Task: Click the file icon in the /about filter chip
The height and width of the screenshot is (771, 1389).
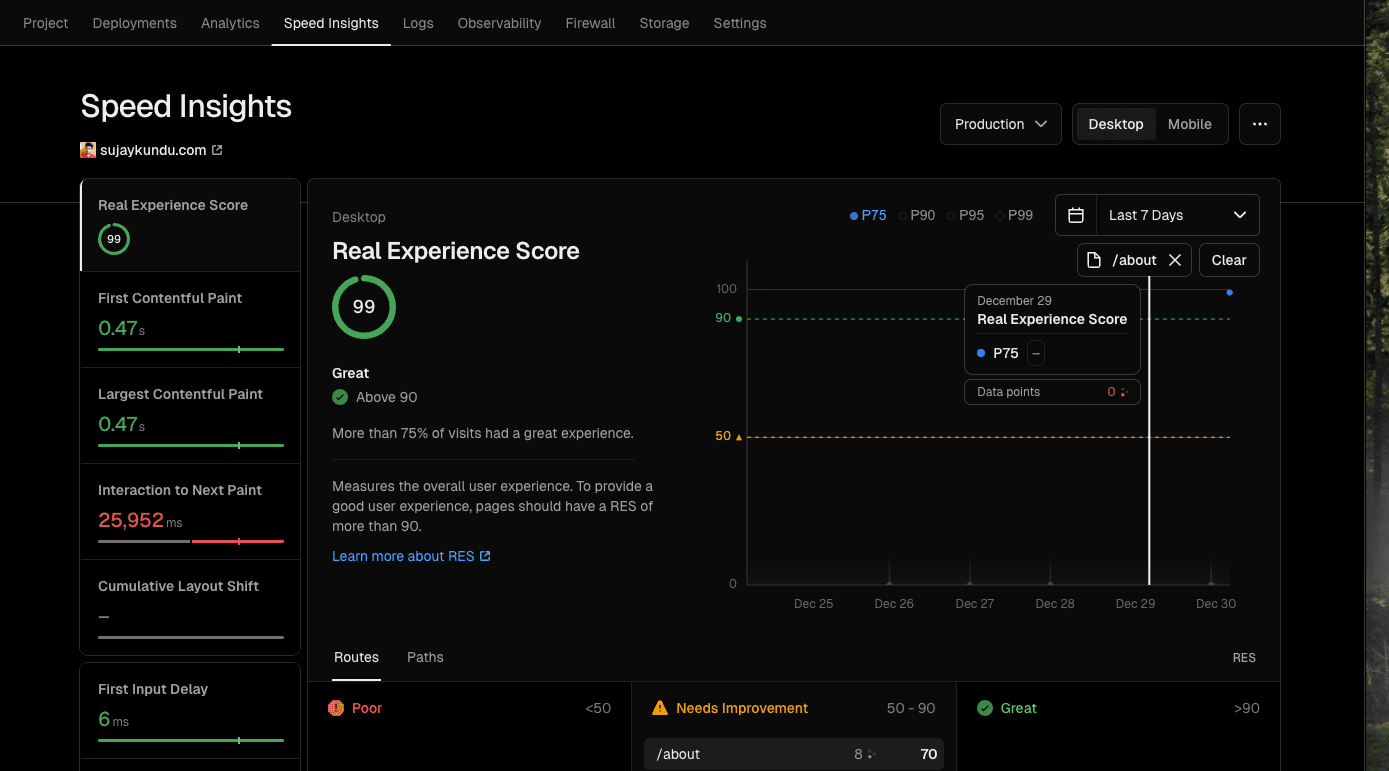Action: point(1094,259)
